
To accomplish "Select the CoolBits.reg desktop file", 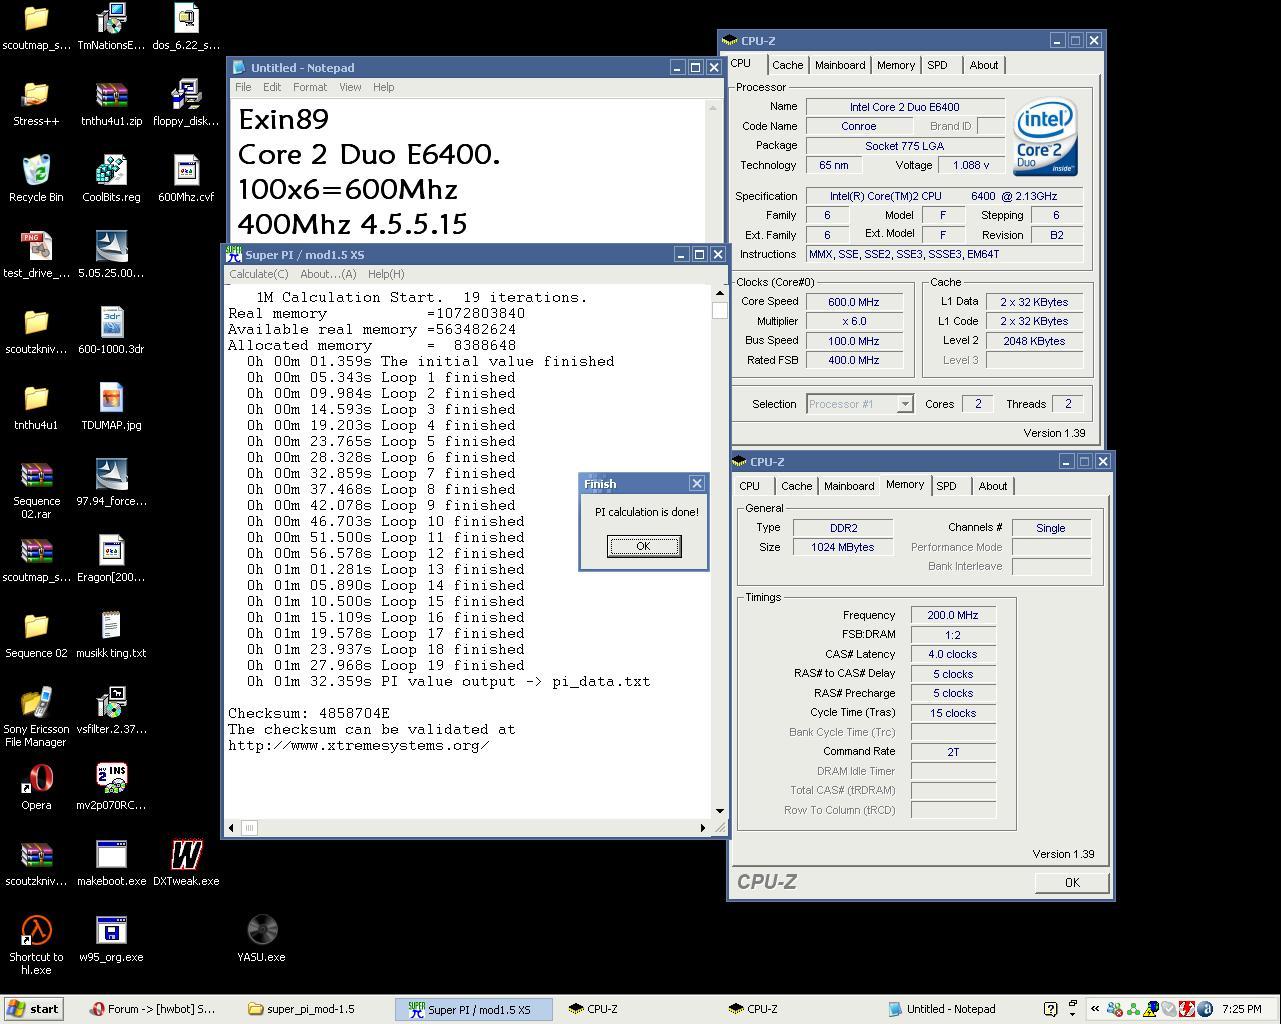I will pos(111,178).
